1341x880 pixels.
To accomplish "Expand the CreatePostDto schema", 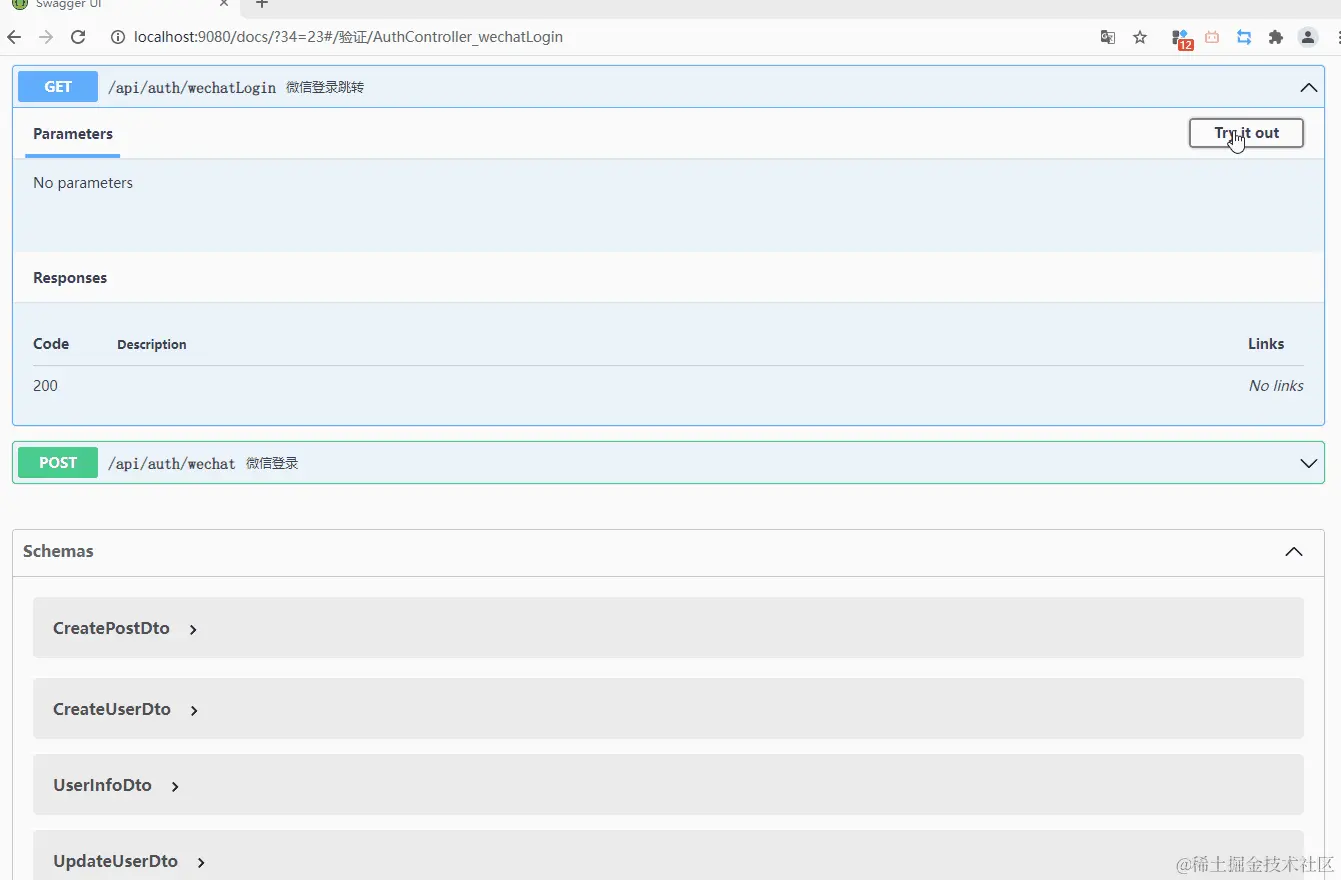I will (x=193, y=629).
